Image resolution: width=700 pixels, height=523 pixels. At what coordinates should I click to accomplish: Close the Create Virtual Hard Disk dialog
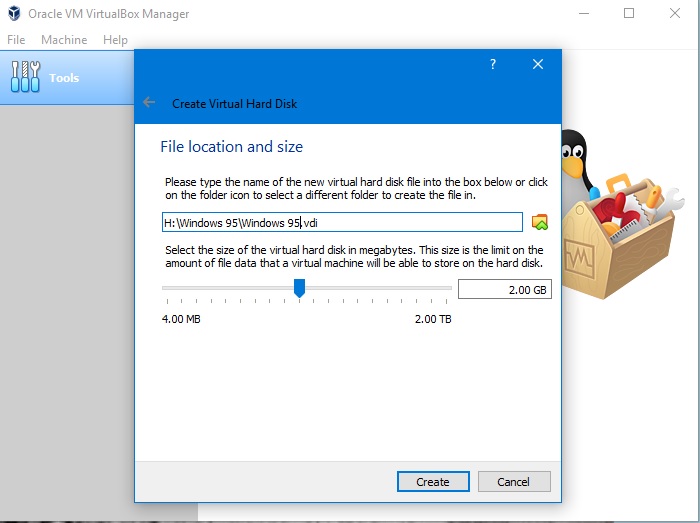click(x=538, y=64)
